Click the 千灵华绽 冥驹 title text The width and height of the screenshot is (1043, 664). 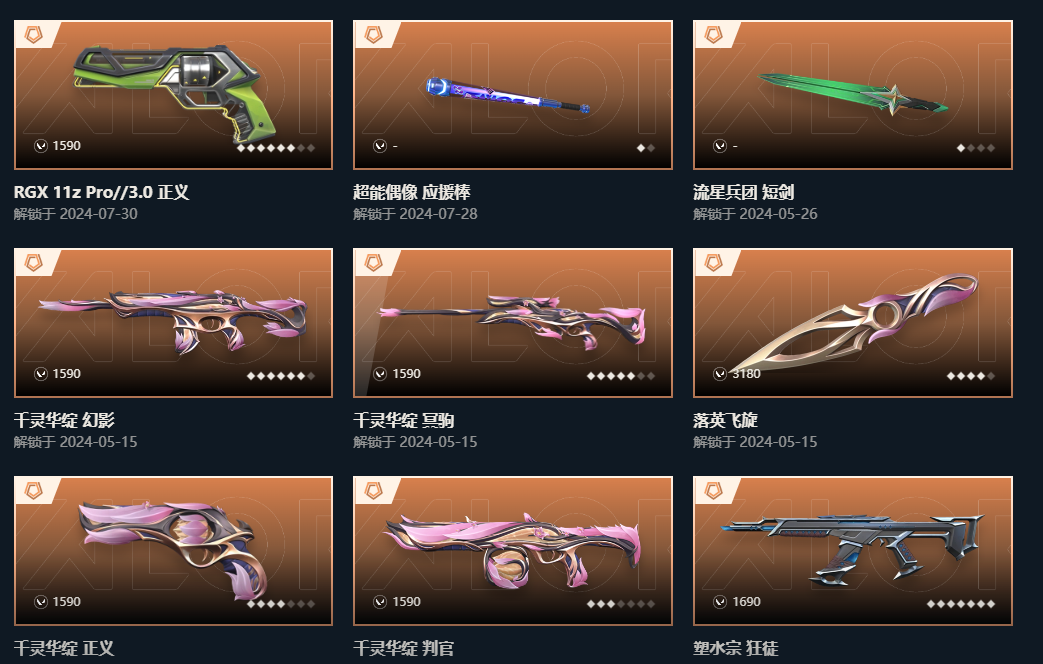click(404, 420)
